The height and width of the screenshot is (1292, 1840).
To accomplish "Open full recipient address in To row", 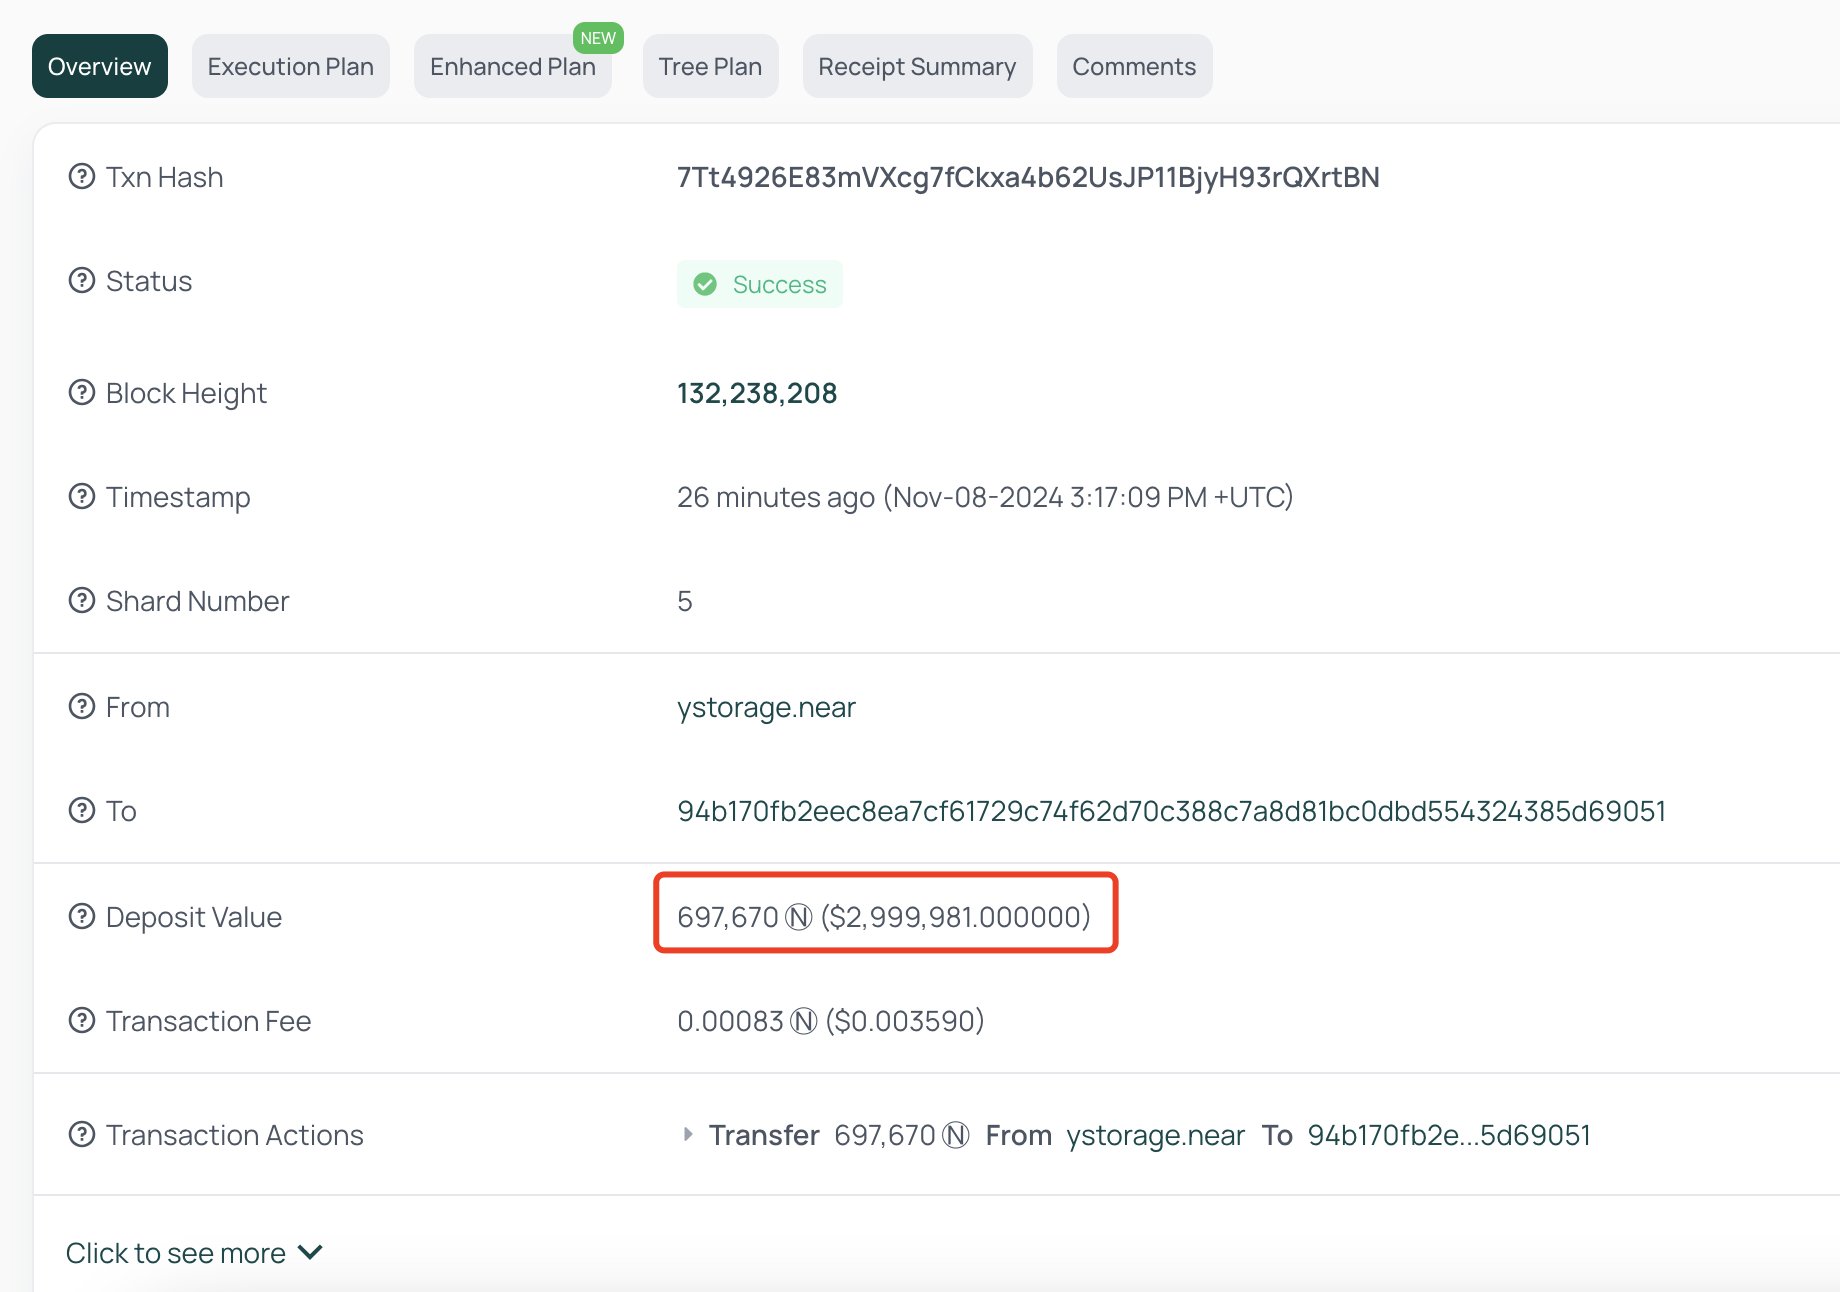I will coord(1171,811).
